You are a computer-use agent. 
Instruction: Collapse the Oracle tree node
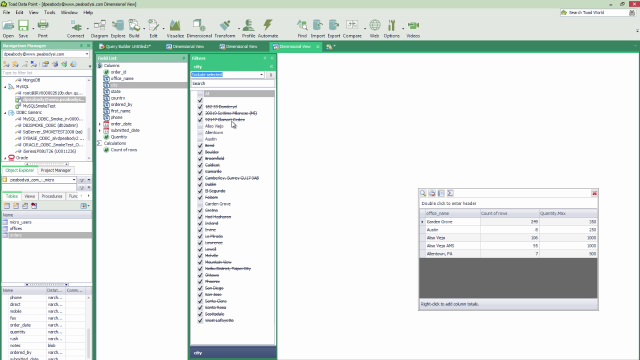pyautogui.click(x=5, y=158)
